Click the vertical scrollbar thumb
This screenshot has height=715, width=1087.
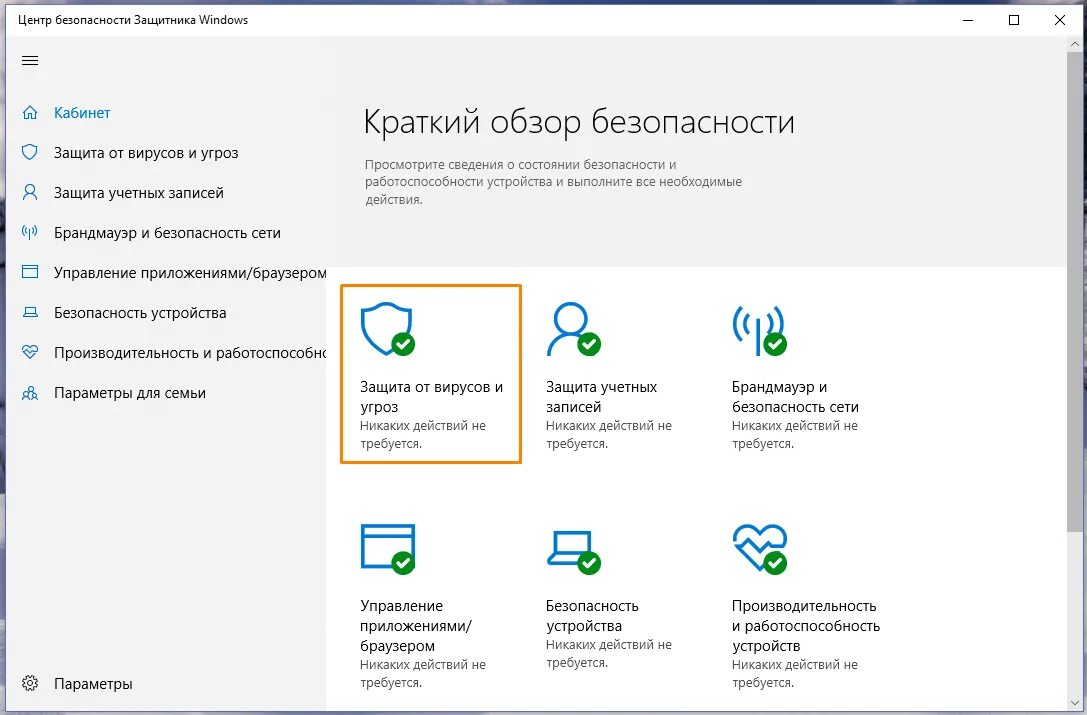1075,291
